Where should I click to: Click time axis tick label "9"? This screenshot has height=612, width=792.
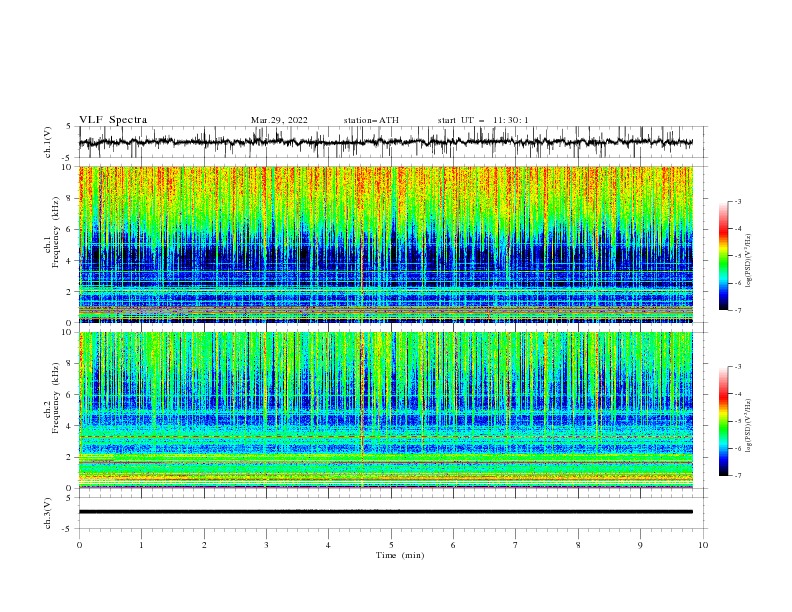point(640,545)
